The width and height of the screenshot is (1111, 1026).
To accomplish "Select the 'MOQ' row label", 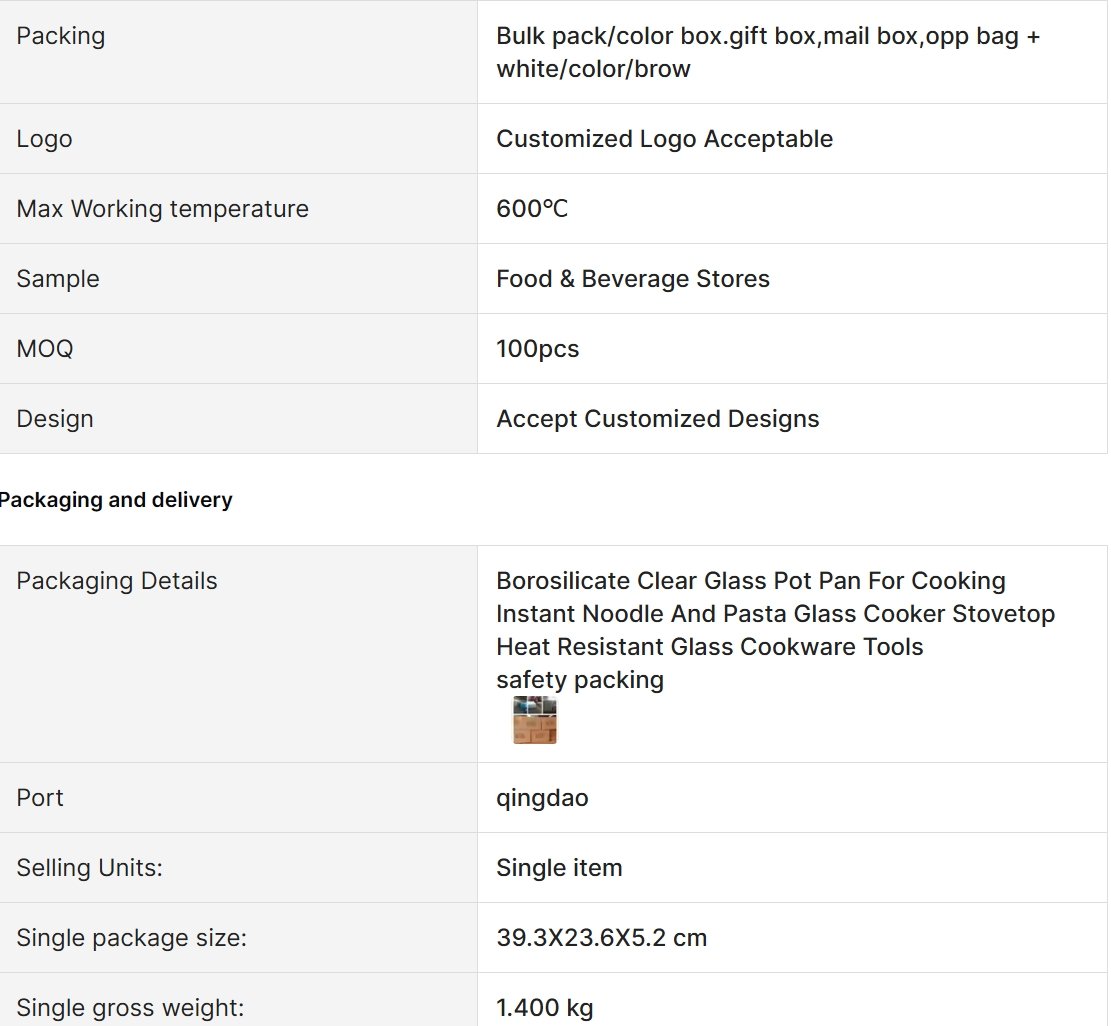I will tap(45, 349).
